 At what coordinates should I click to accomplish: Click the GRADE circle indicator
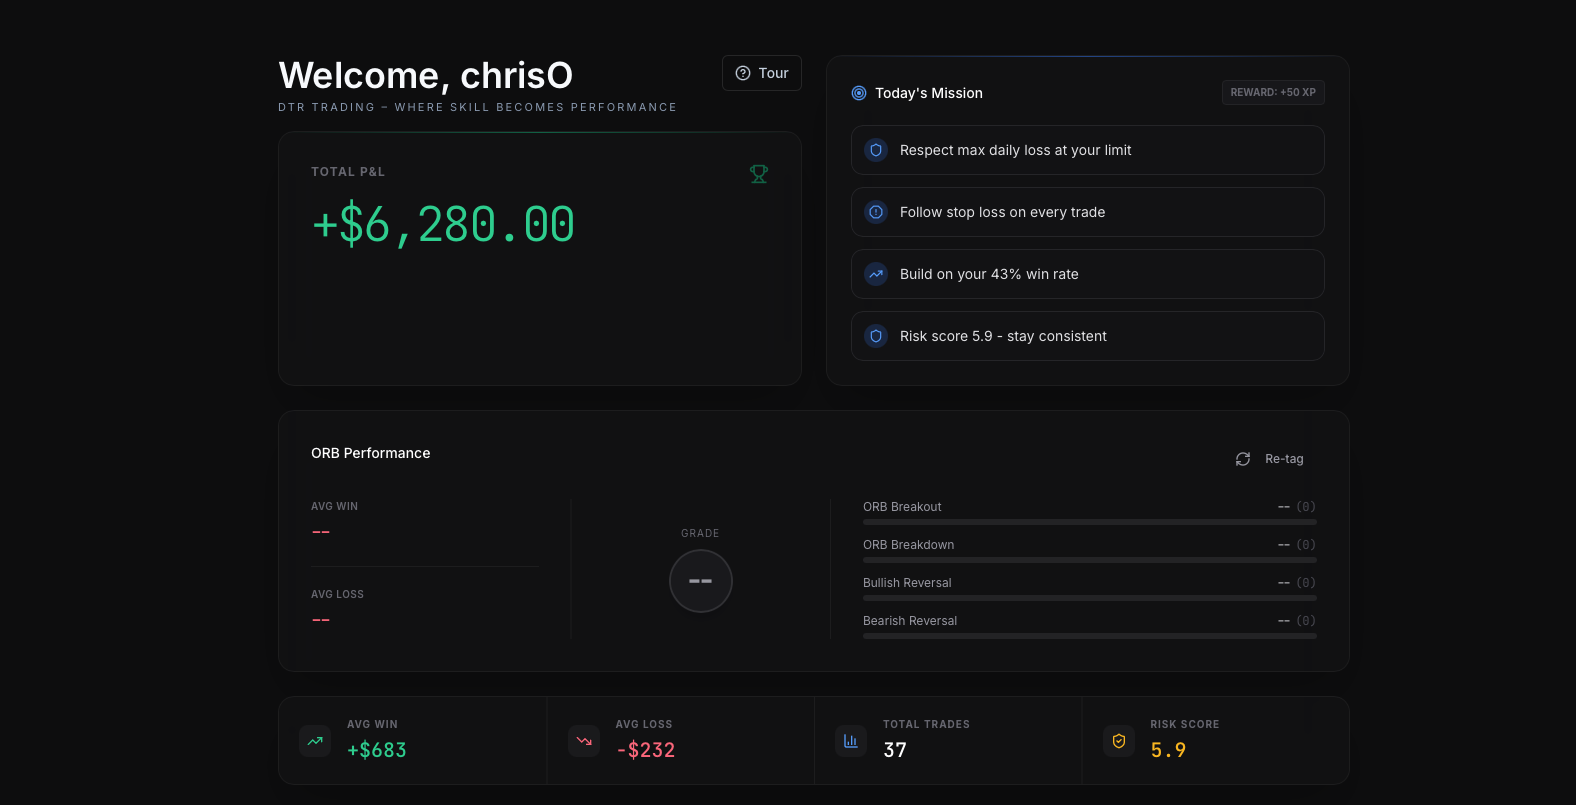701,581
